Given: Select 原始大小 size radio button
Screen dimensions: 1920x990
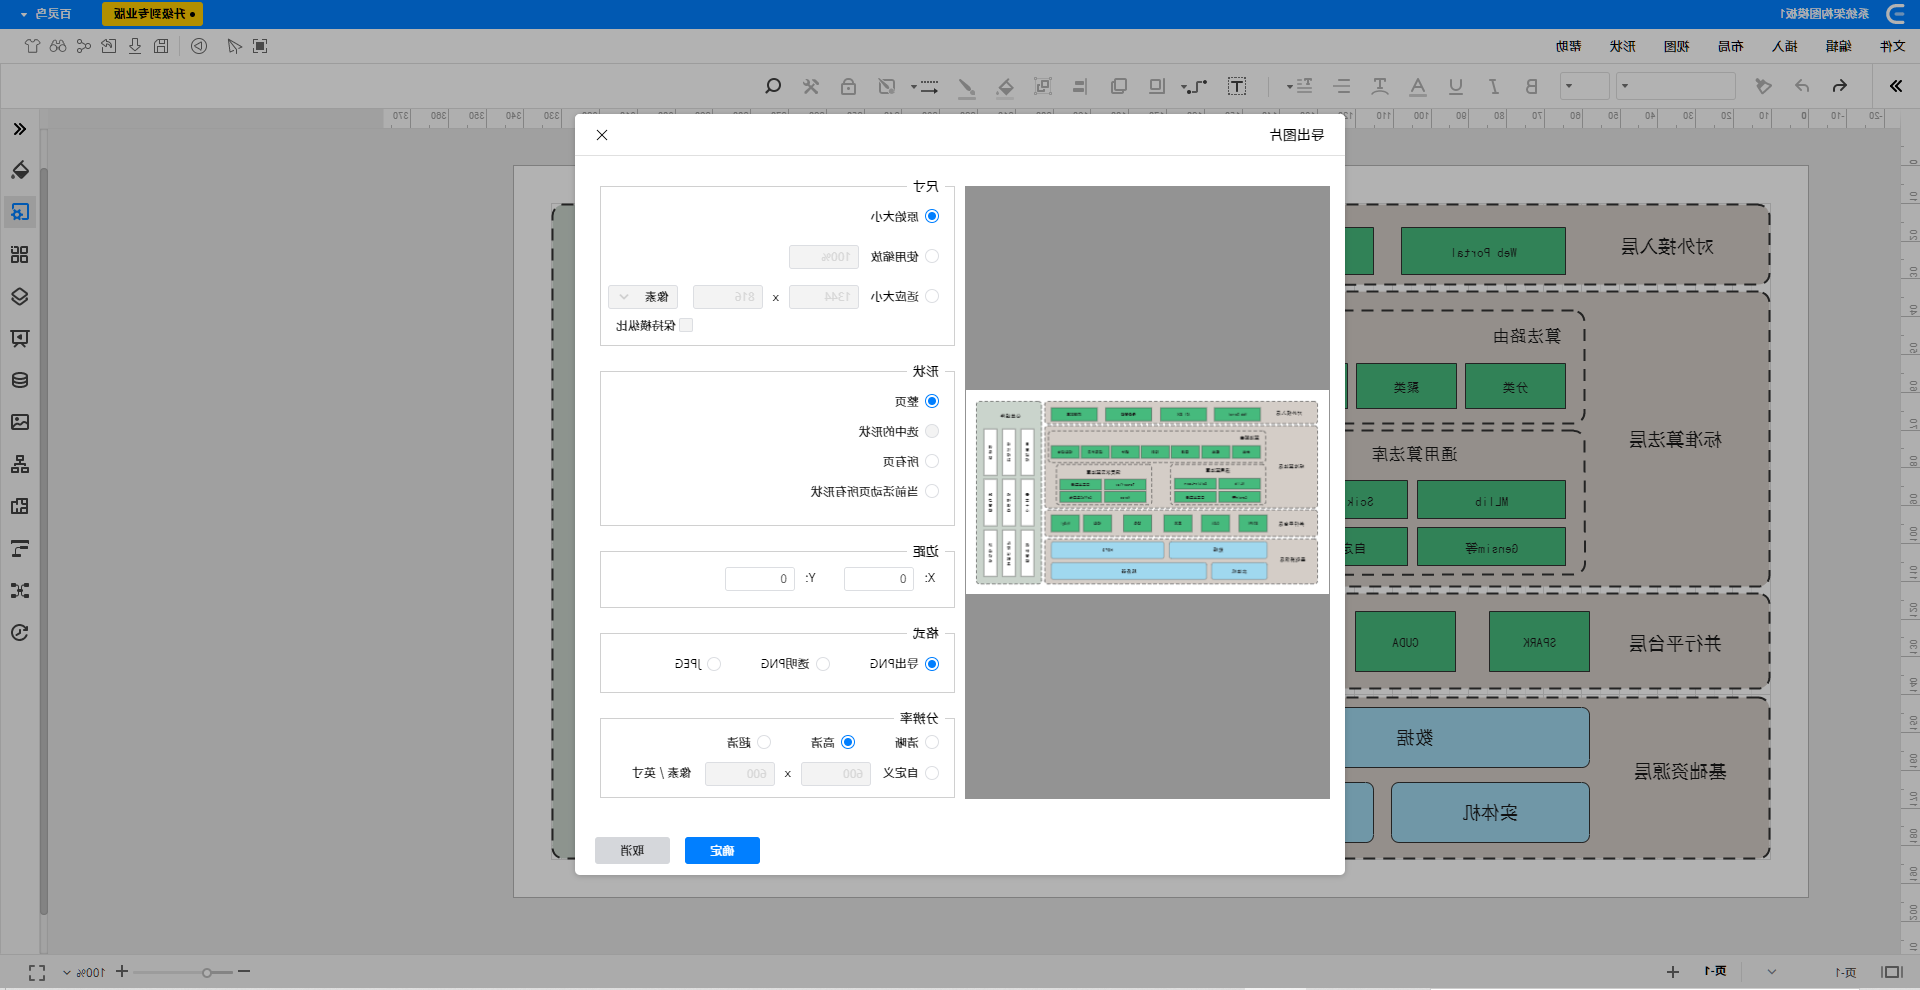Looking at the screenshot, I should pos(932,216).
